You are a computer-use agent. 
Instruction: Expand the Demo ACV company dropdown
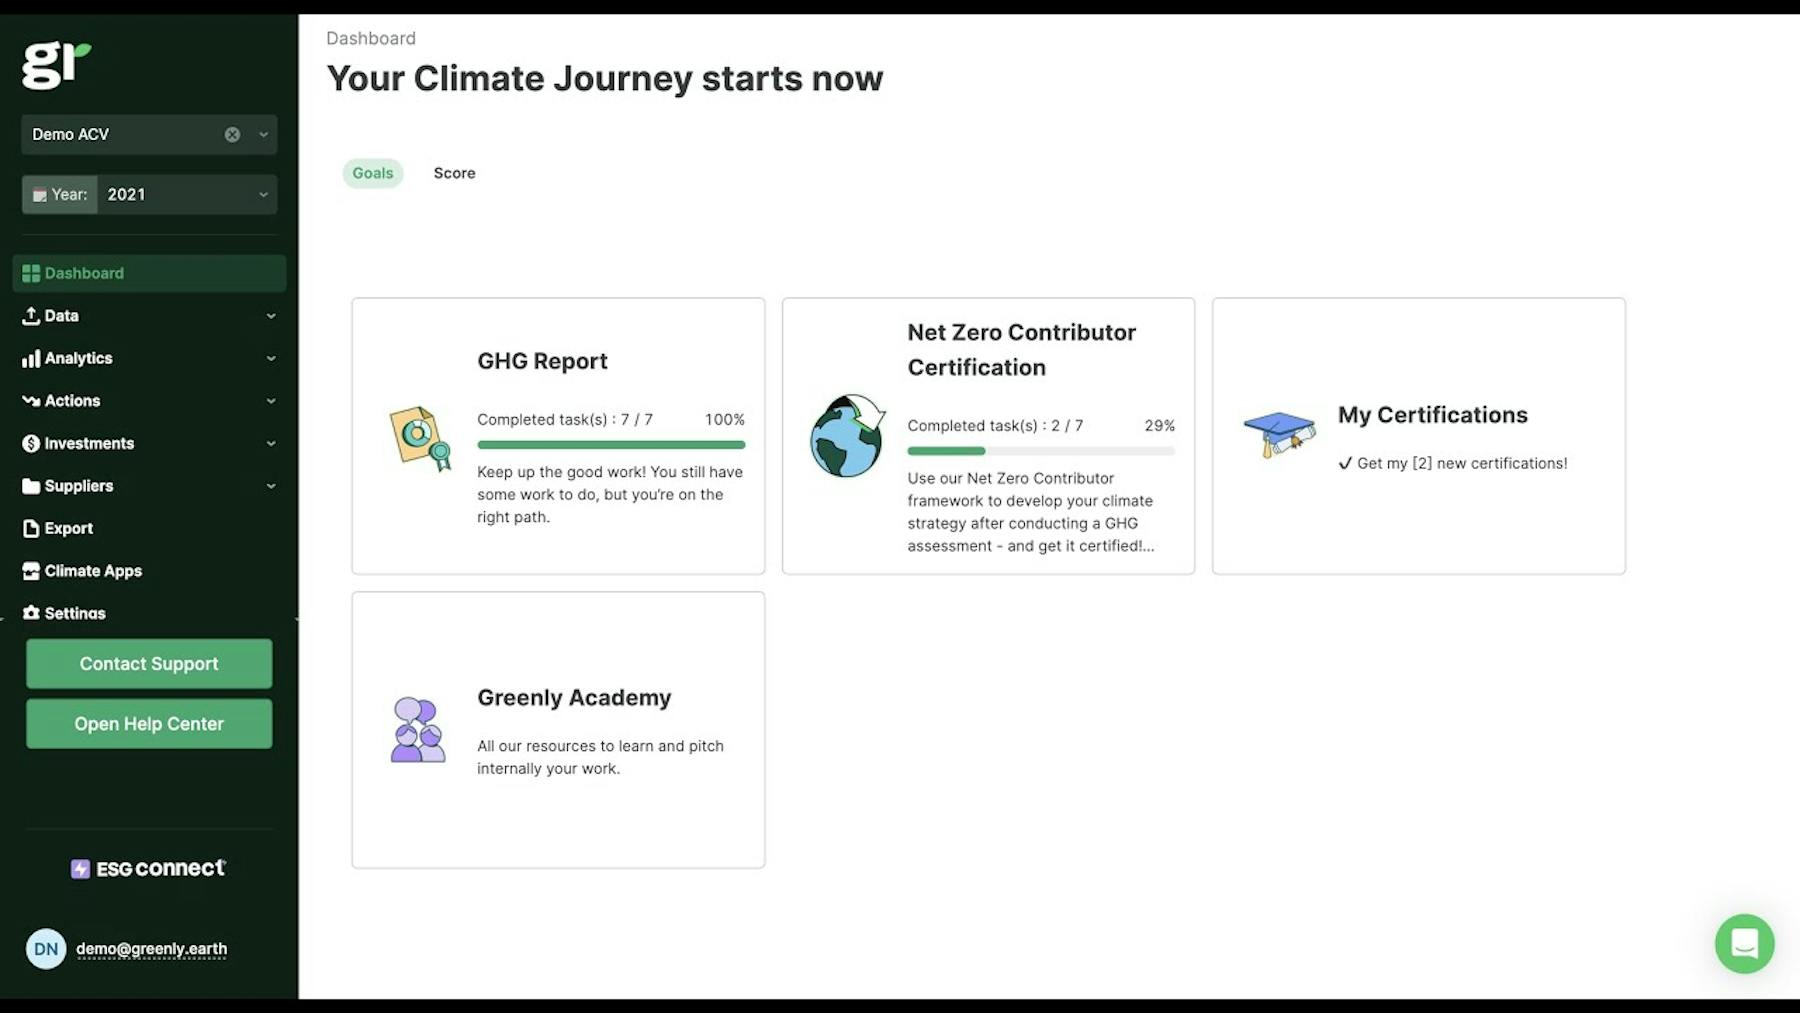pos(263,134)
